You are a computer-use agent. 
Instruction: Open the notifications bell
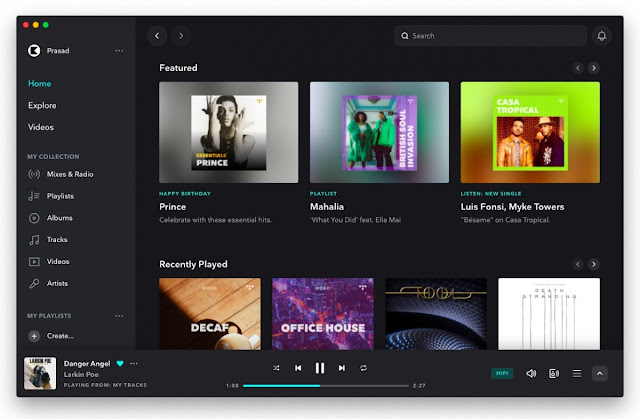[x=601, y=36]
